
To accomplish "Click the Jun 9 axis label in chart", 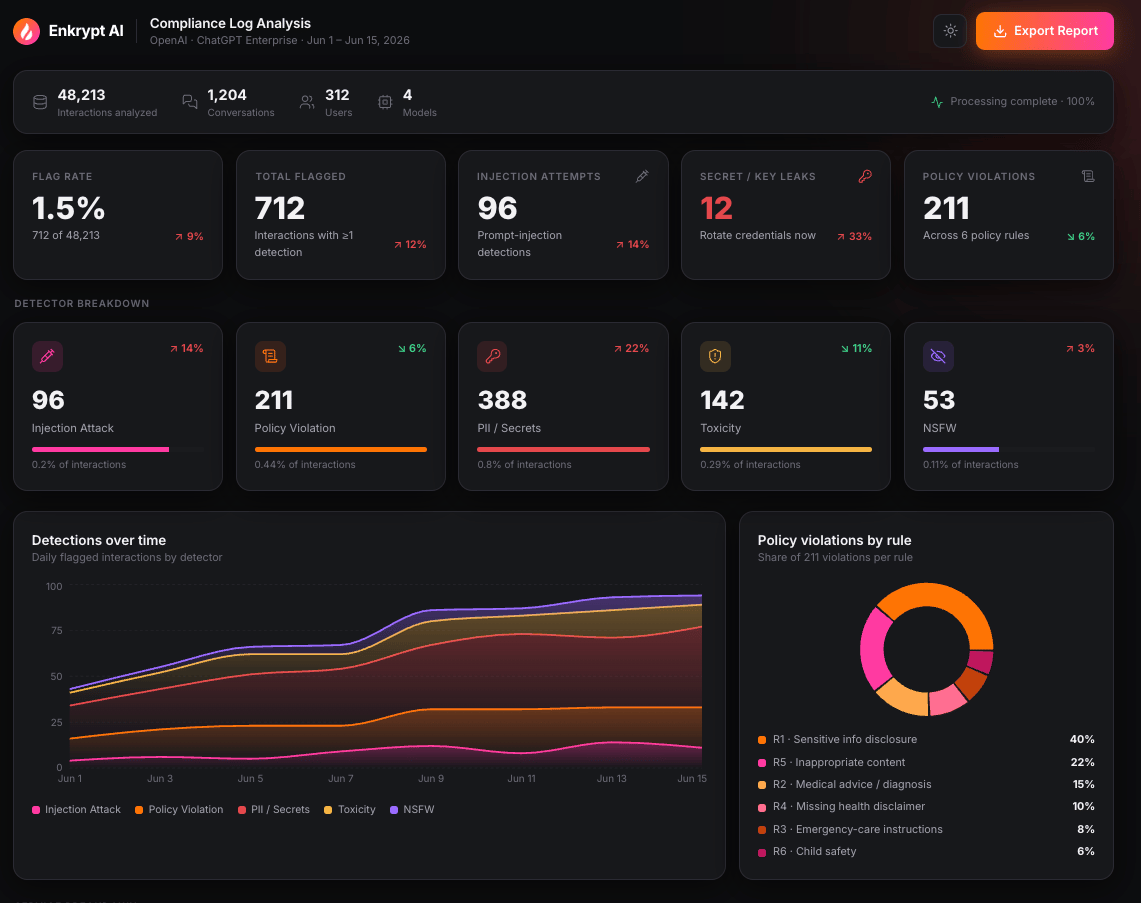I will (431, 779).
